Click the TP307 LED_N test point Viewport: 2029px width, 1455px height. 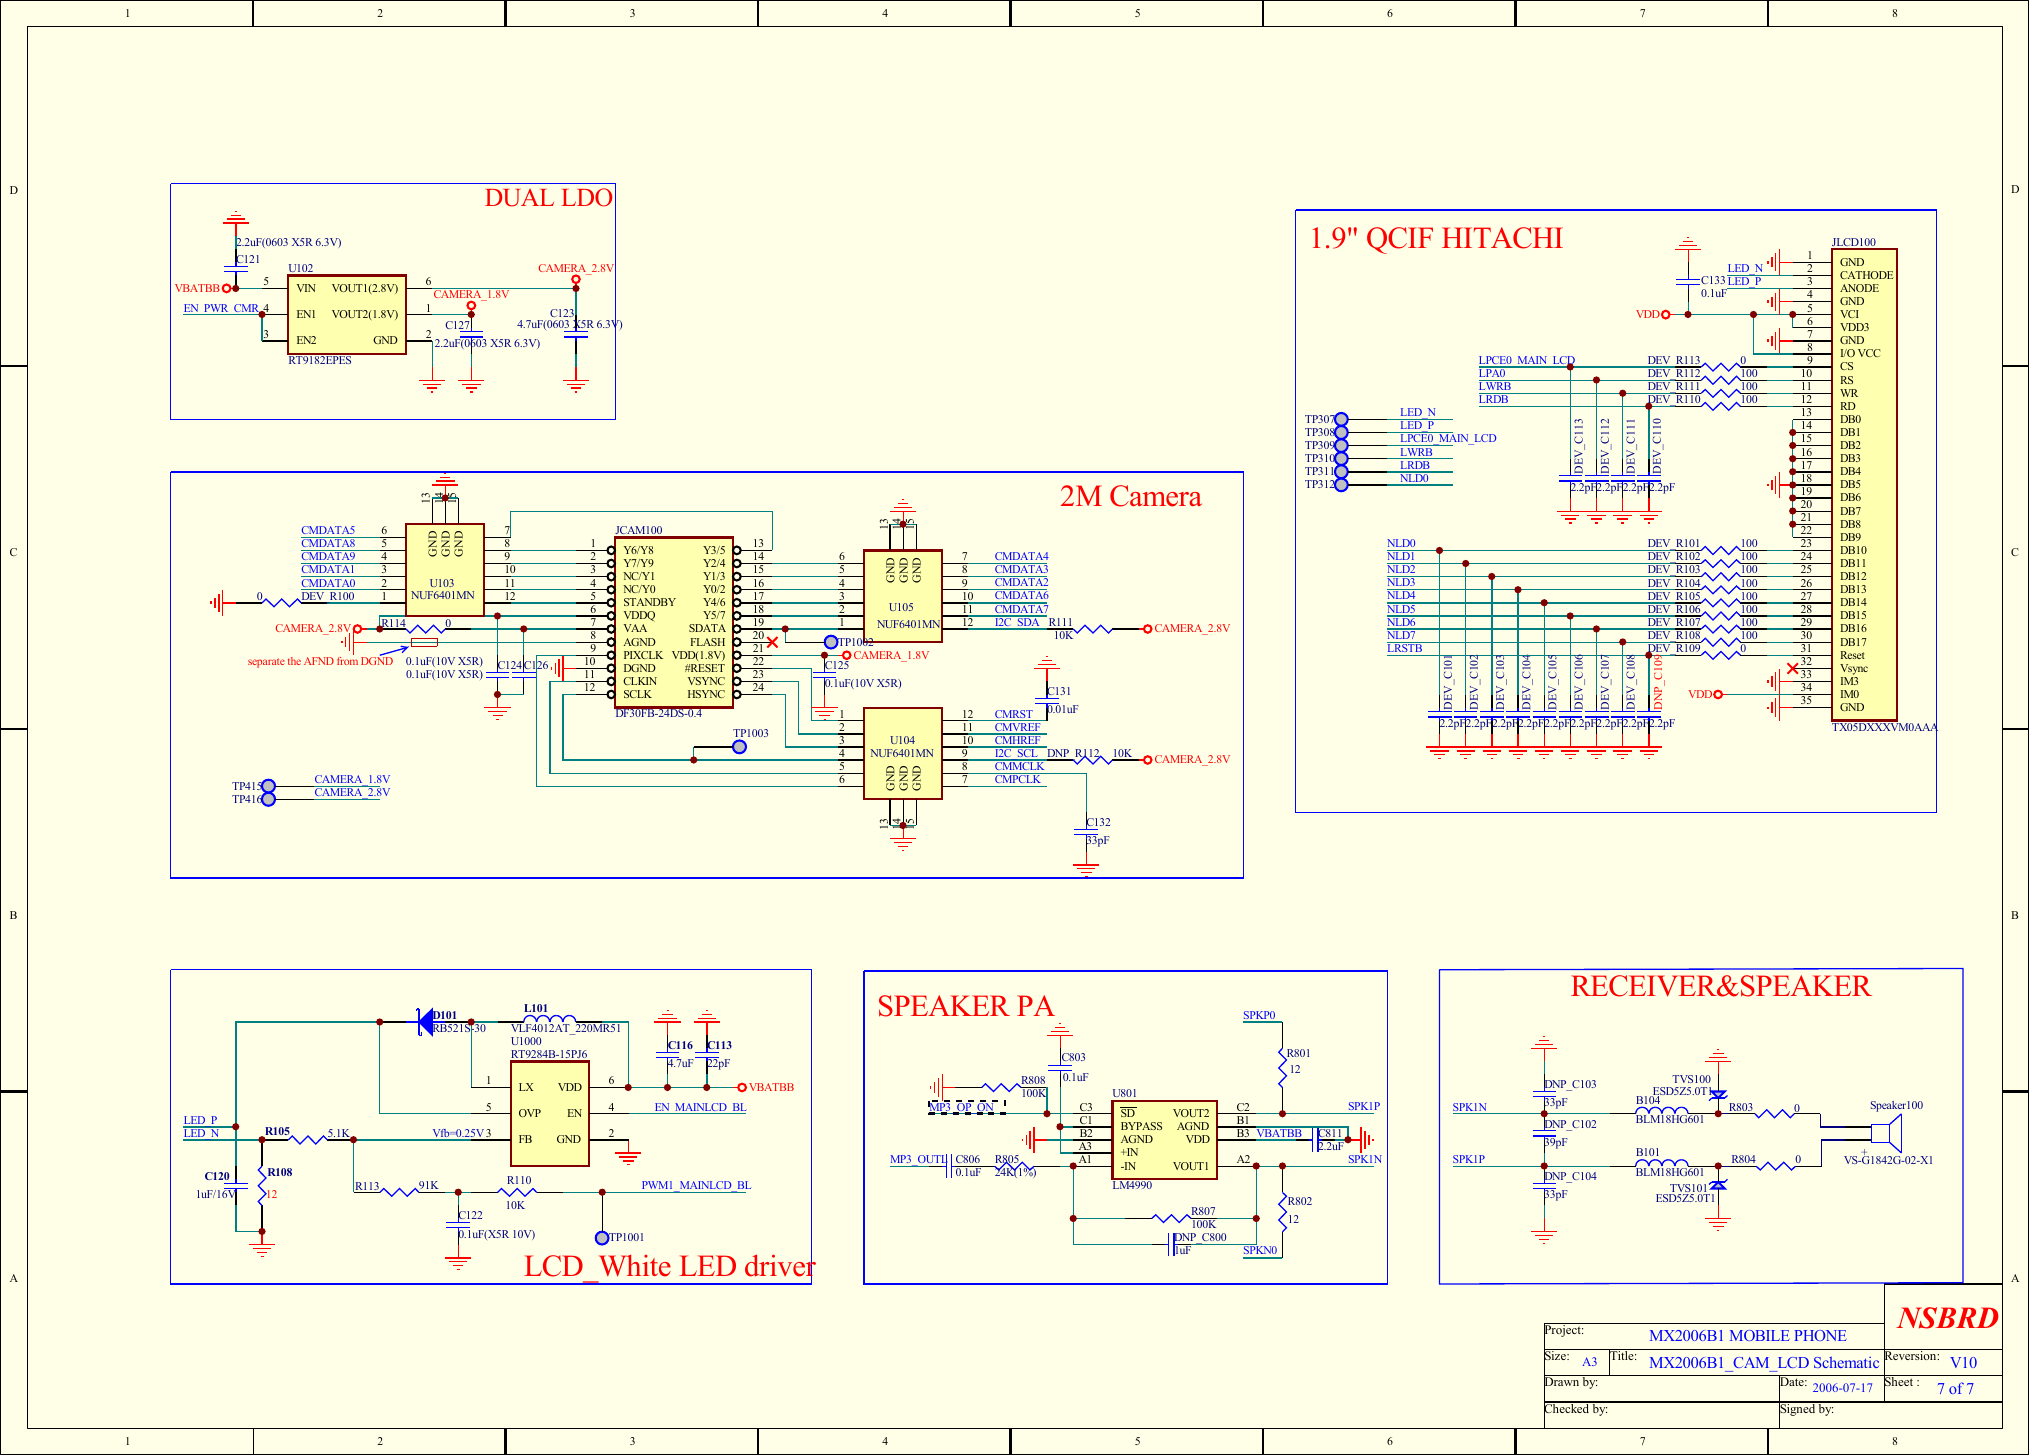click(1340, 417)
